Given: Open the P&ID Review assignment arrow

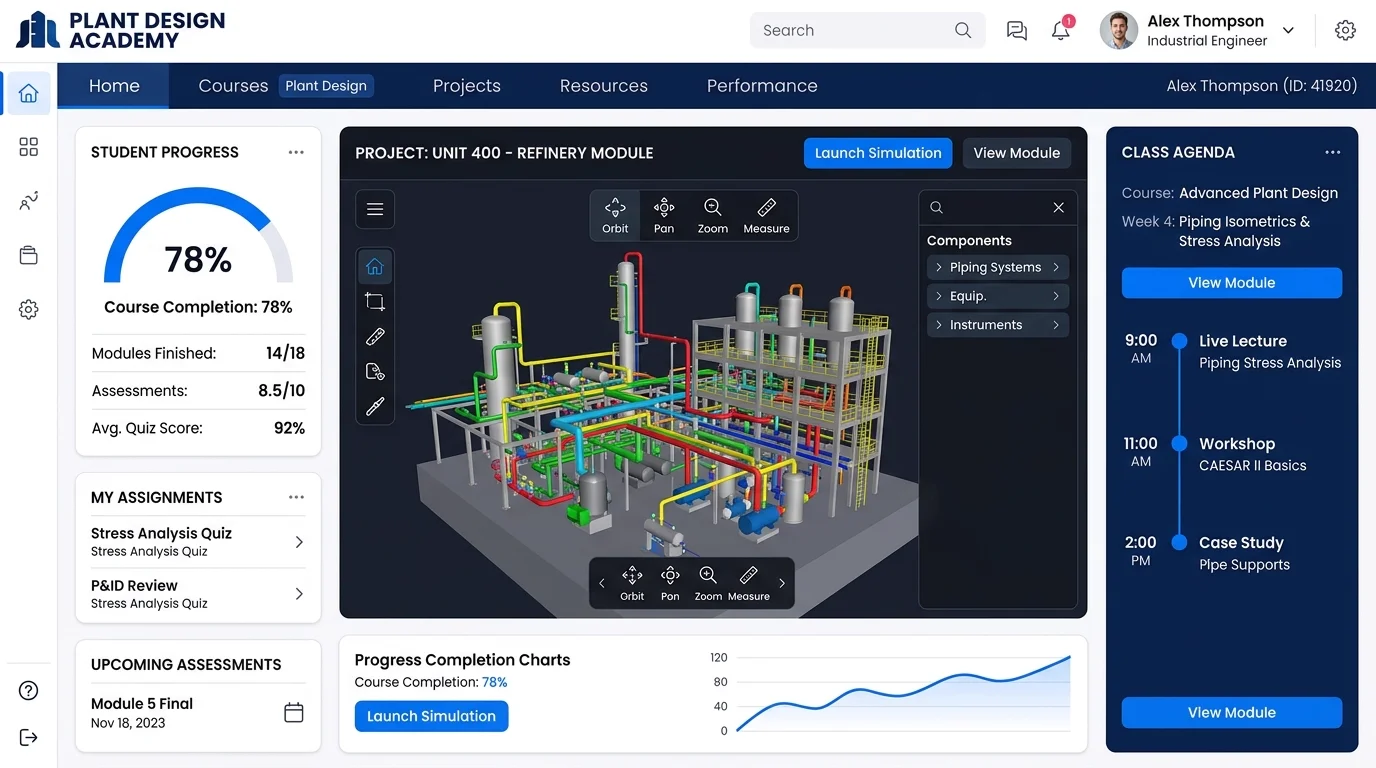Looking at the screenshot, I should coord(299,594).
